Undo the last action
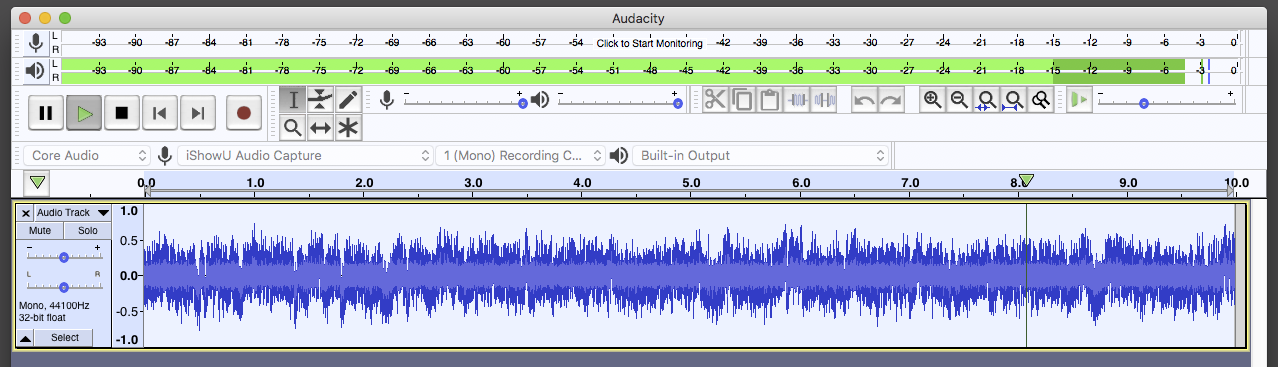The image size is (1278, 367). click(864, 99)
